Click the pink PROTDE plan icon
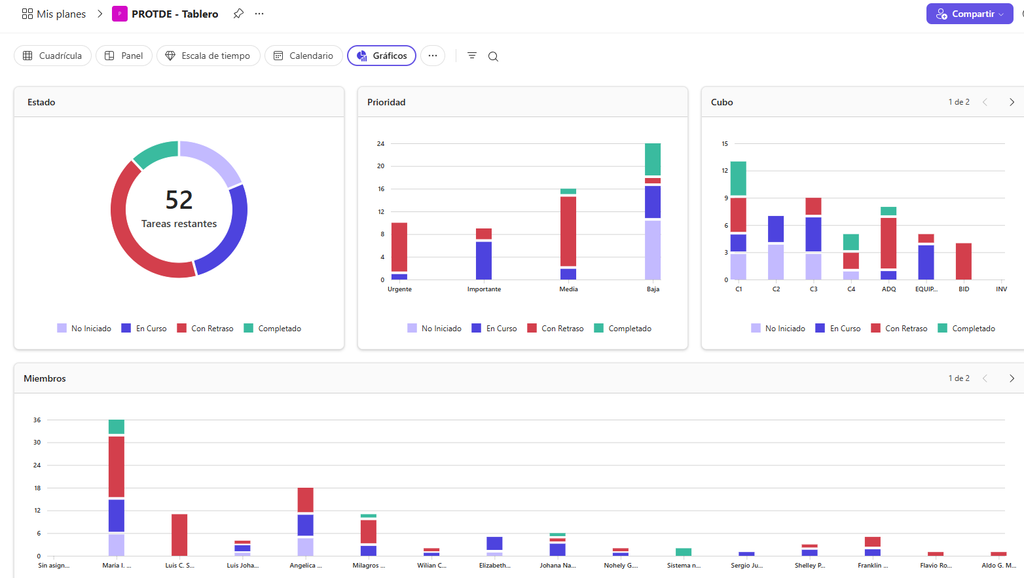The height and width of the screenshot is (578, 1024). click(x=120, y=14)
